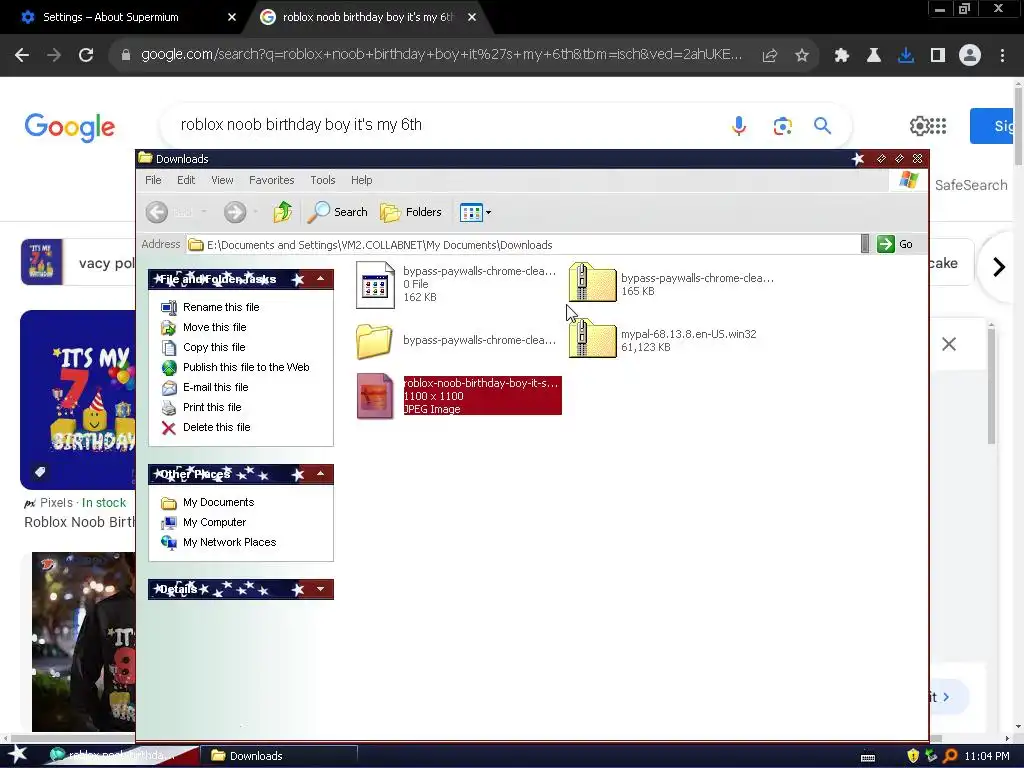Viewport: 1024px width, 768px height.
Task: Advance the suggestion chips with right chevron
Action: pyautogui.click(x=999, y=266)
